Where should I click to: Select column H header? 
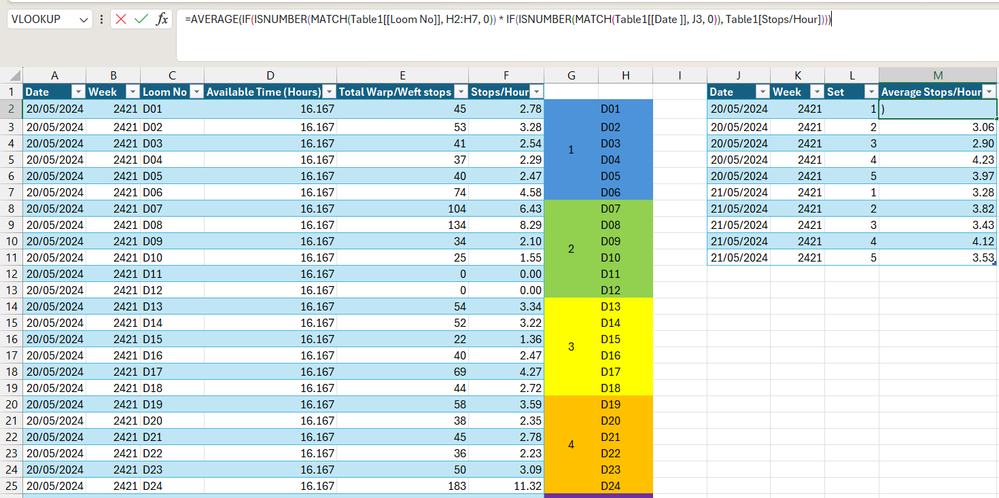[x=626, y=75]
